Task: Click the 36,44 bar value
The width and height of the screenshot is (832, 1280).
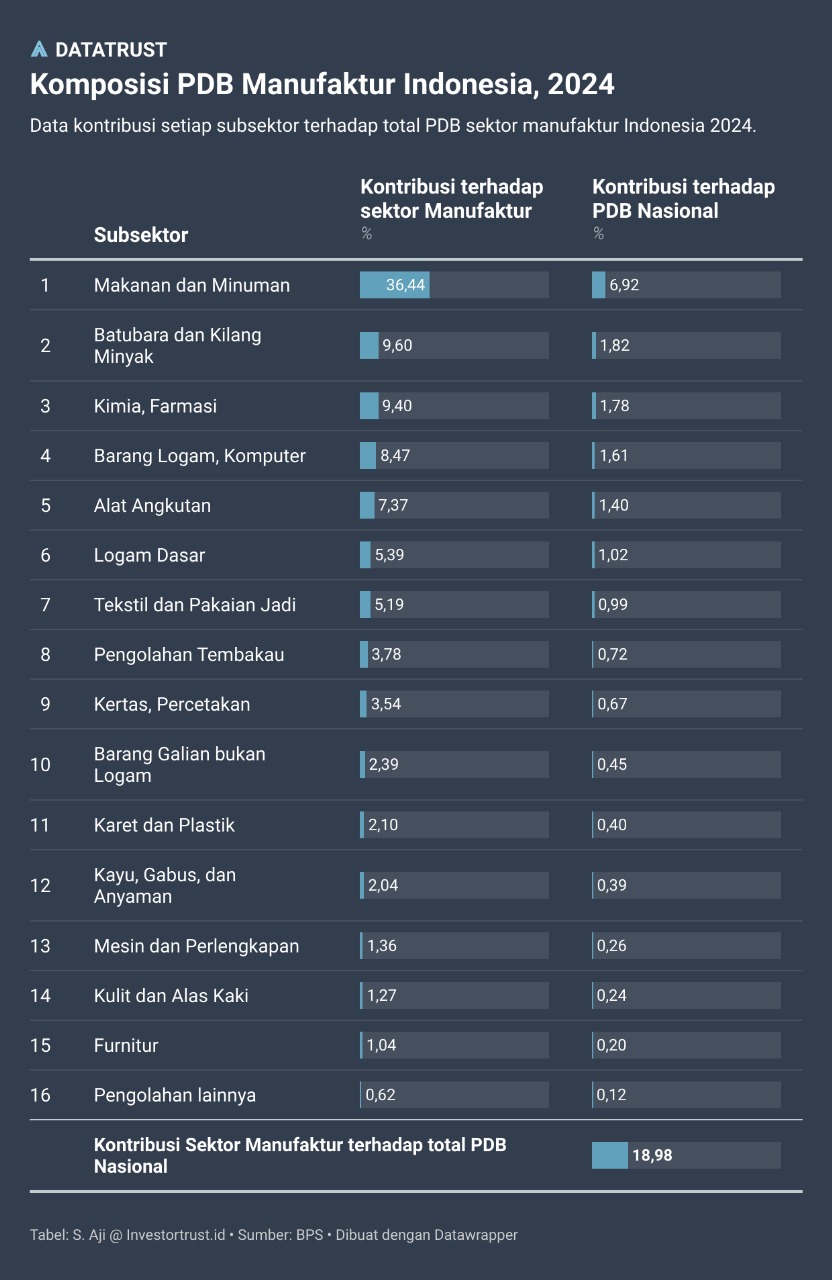Action: [x=406, y=285]
